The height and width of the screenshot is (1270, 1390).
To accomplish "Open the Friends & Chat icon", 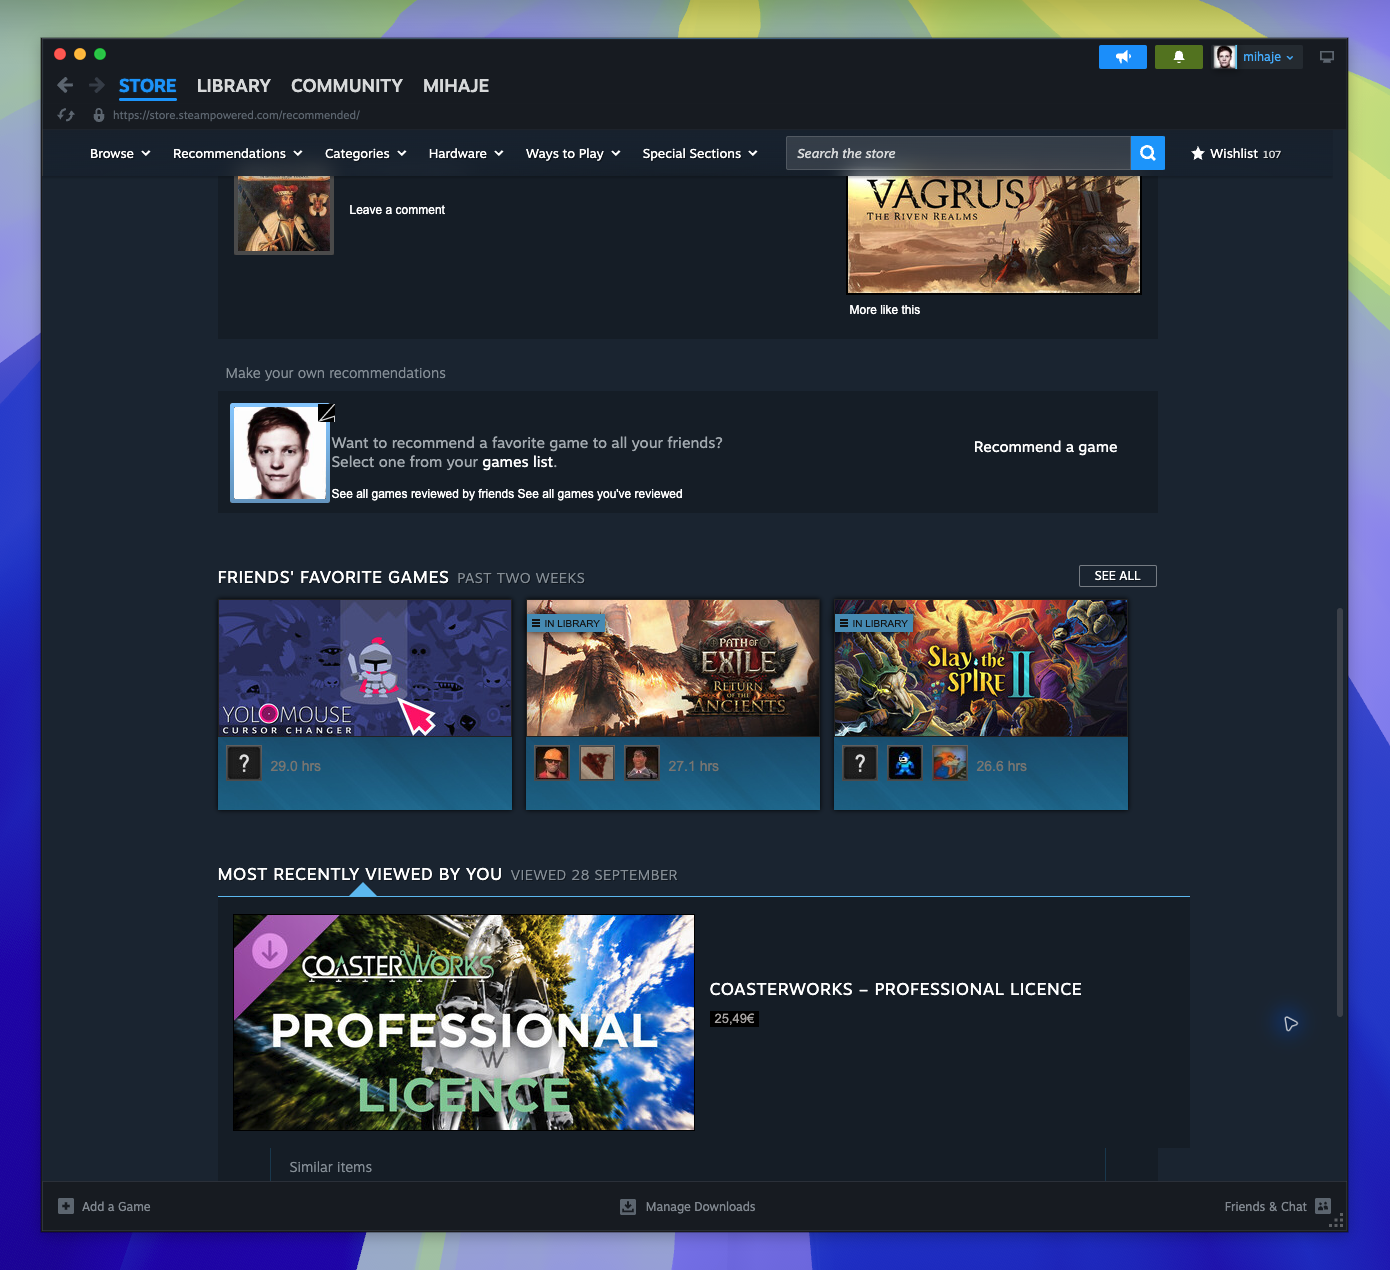I will tap(1323, 1206).
